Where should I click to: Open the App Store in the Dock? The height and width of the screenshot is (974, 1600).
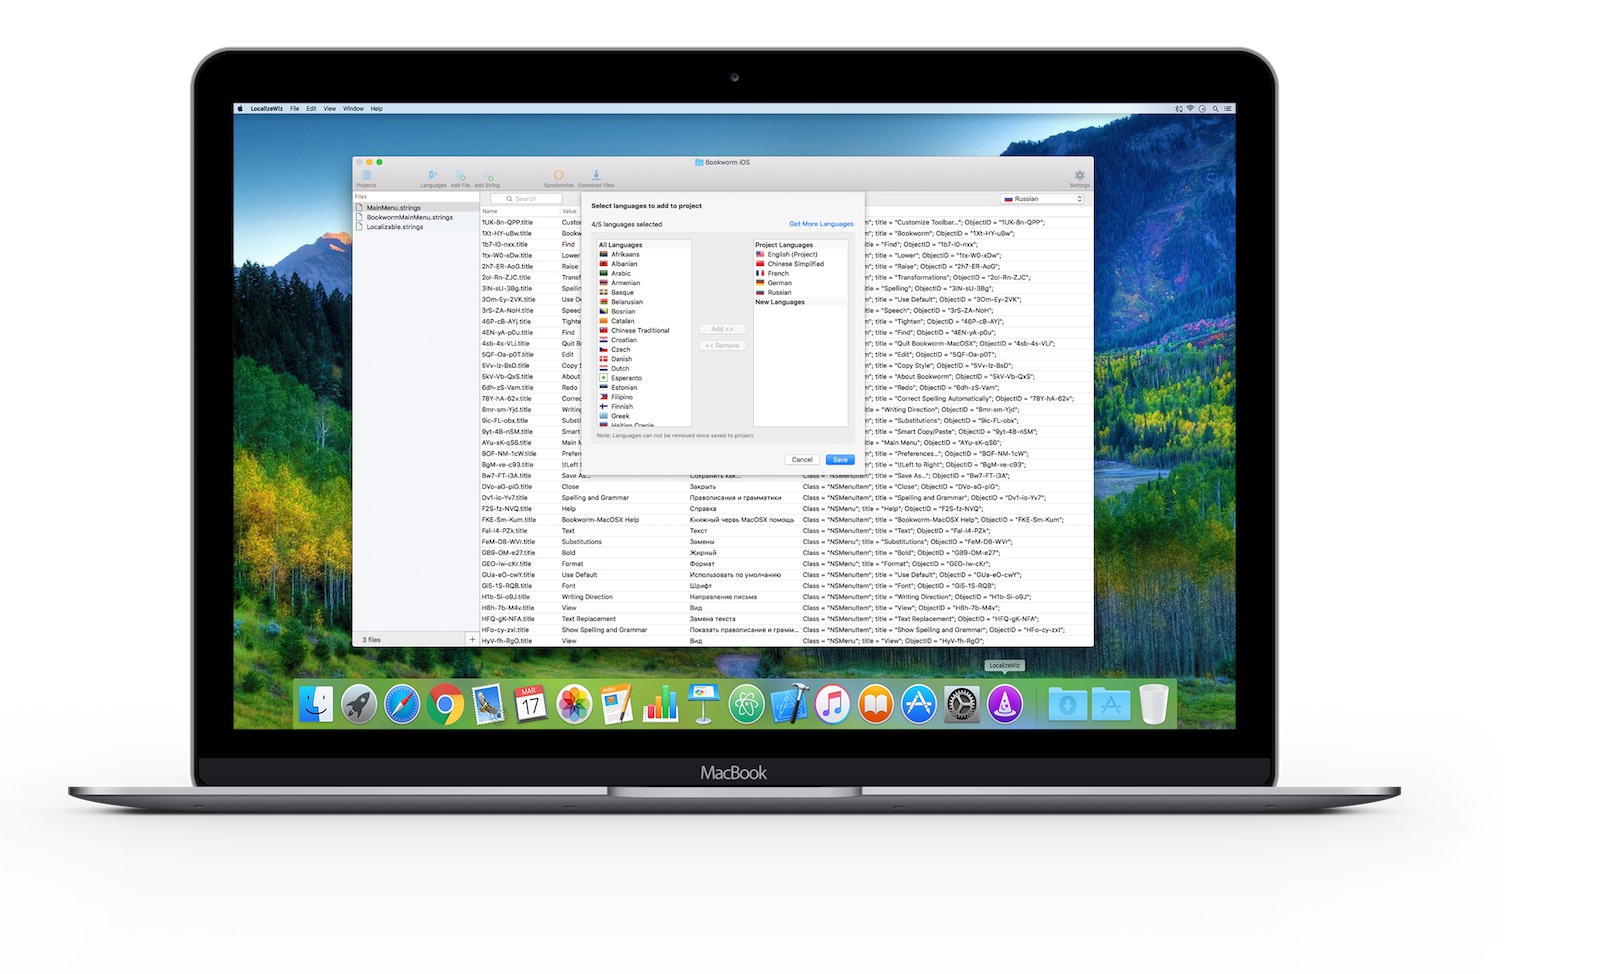[x=918, y=705]
